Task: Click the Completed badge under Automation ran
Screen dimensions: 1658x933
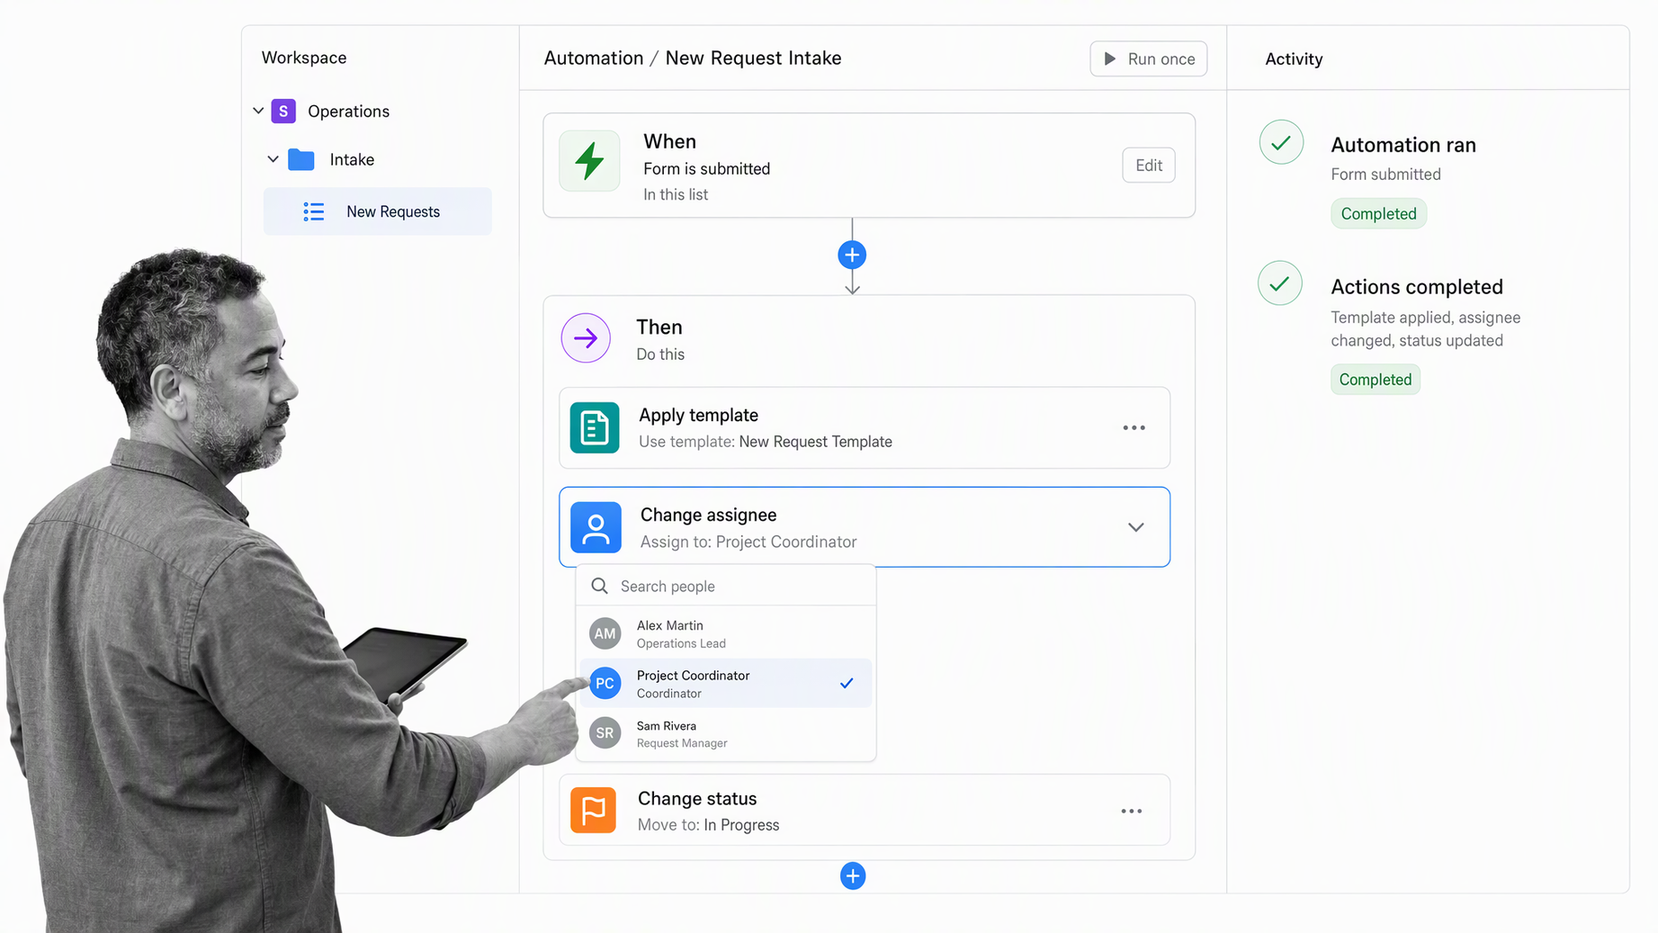Action: (1379, 214)
